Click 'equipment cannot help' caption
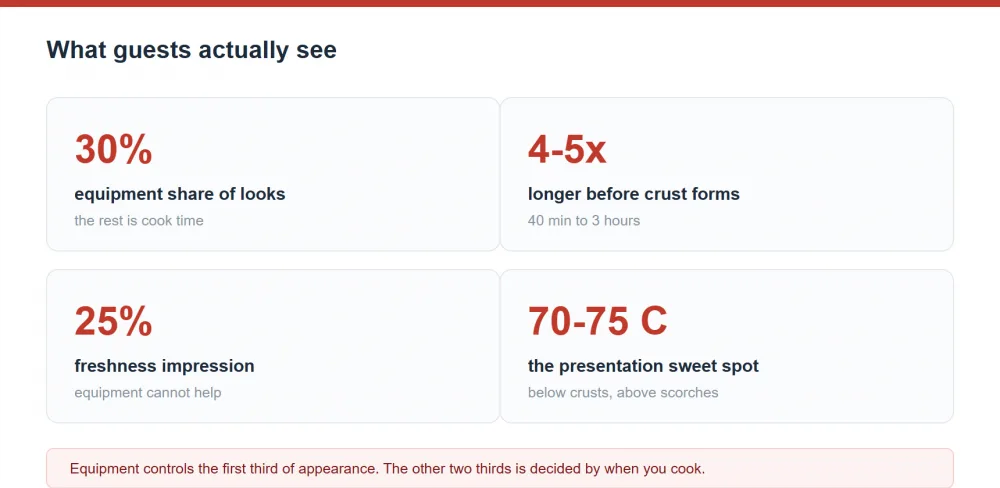This screenshot has height=488, width=1000. pos(148,392)
